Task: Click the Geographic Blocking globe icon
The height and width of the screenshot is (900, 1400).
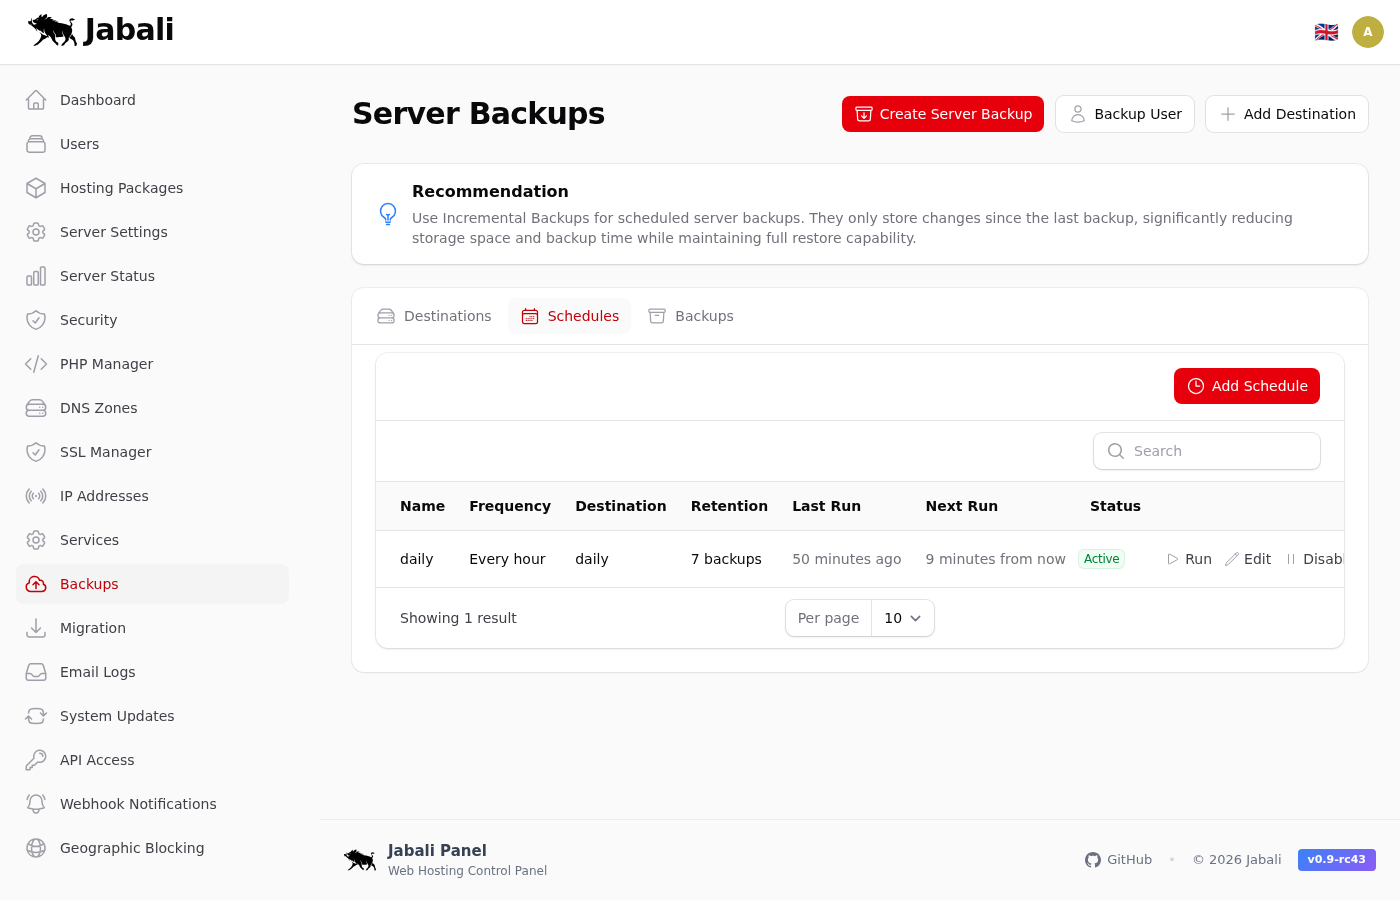Action: tap(36, 848)
